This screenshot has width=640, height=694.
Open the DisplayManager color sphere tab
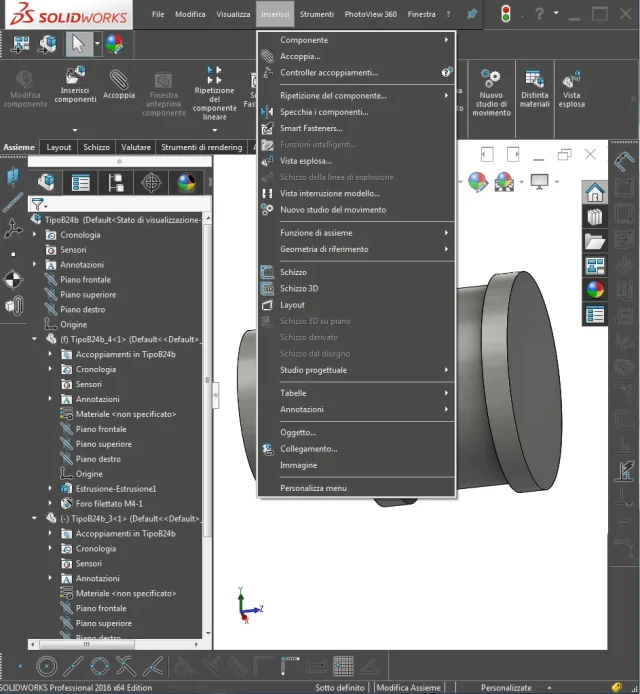[186, 182]
